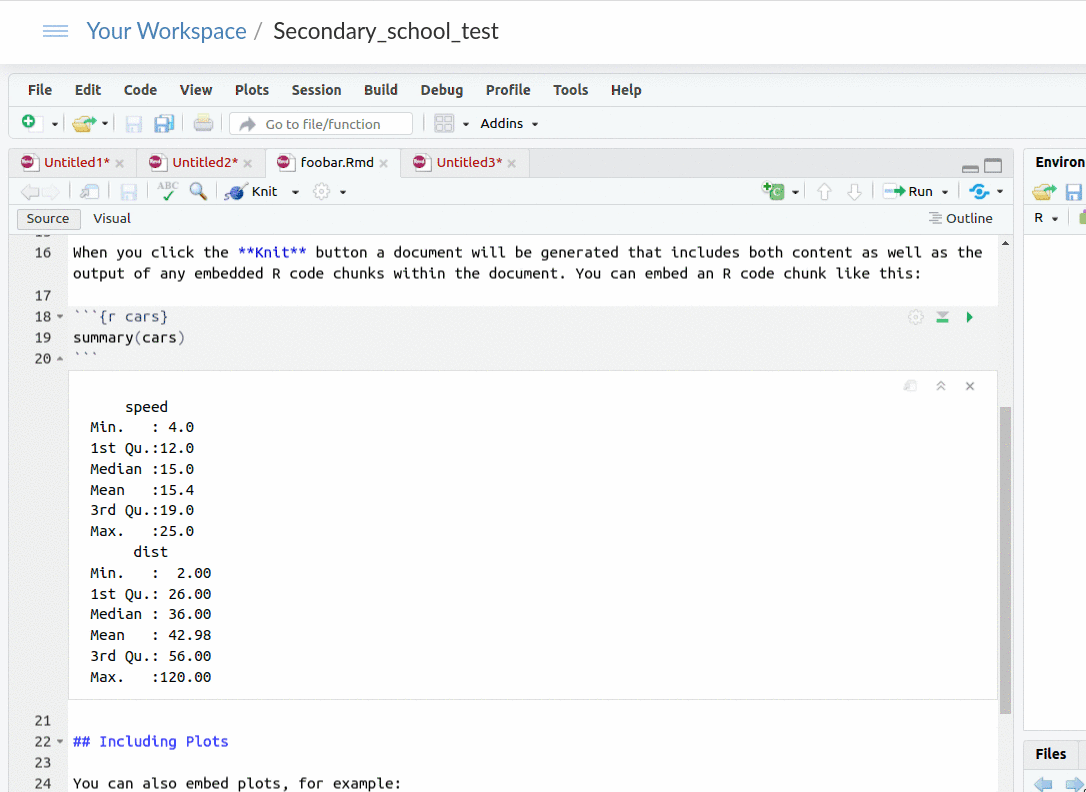Close the foobar.Rmd tab
This screenshot has height=792, width=1086.
[384, 163]
